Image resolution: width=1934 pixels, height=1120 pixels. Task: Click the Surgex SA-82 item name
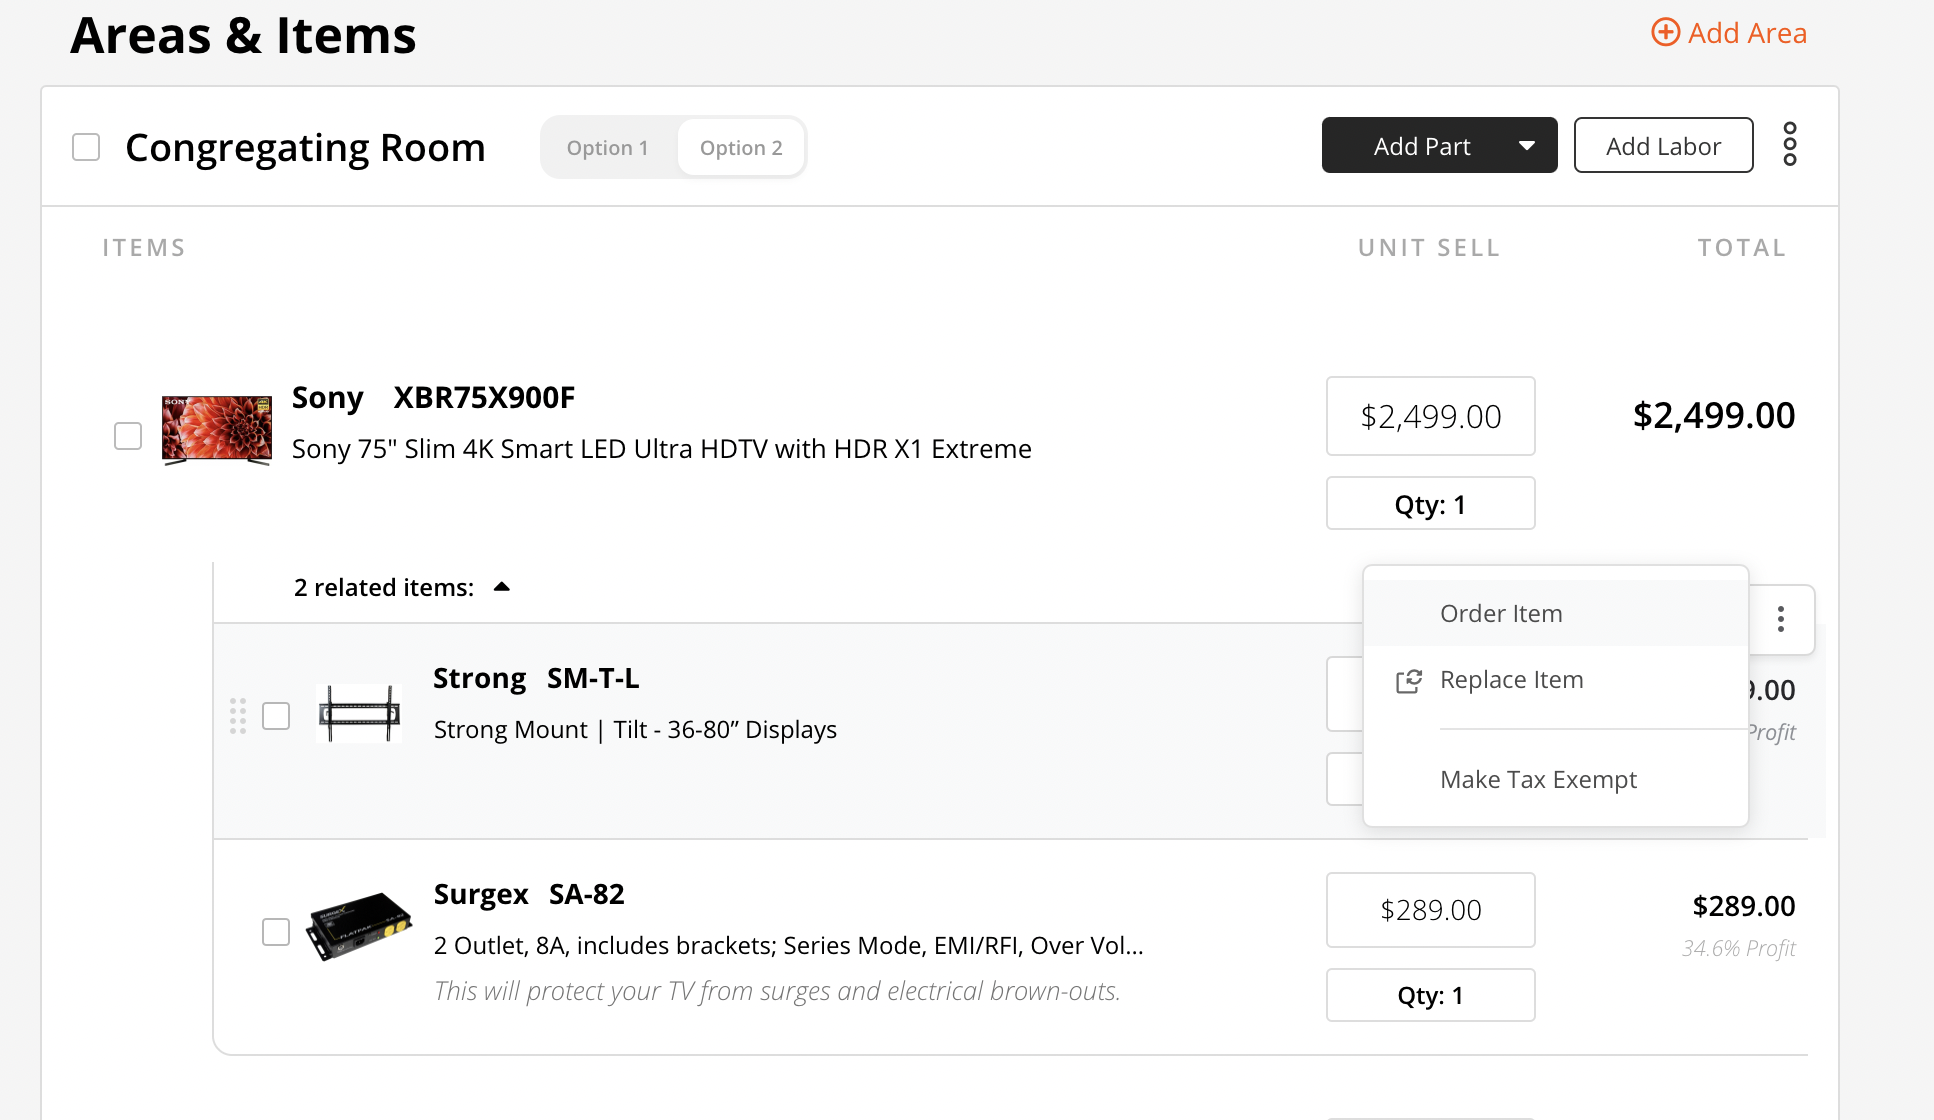point(529,894)
